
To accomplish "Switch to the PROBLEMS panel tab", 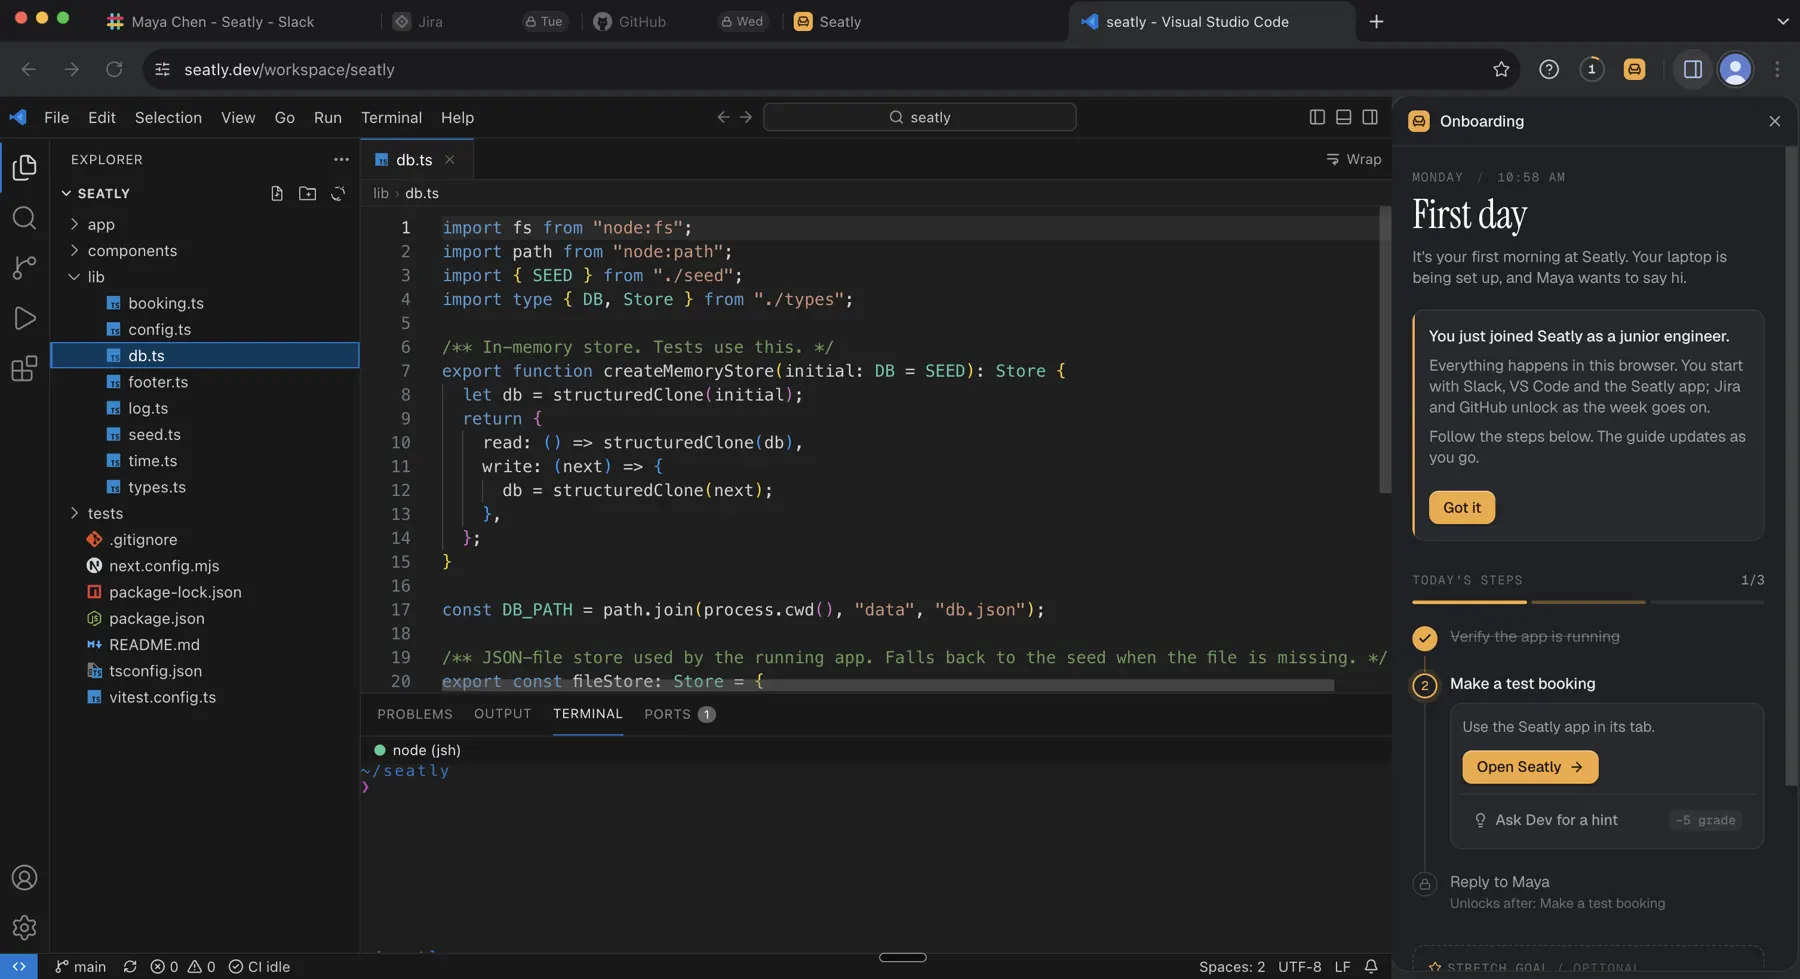I will (x=415, y=714).
